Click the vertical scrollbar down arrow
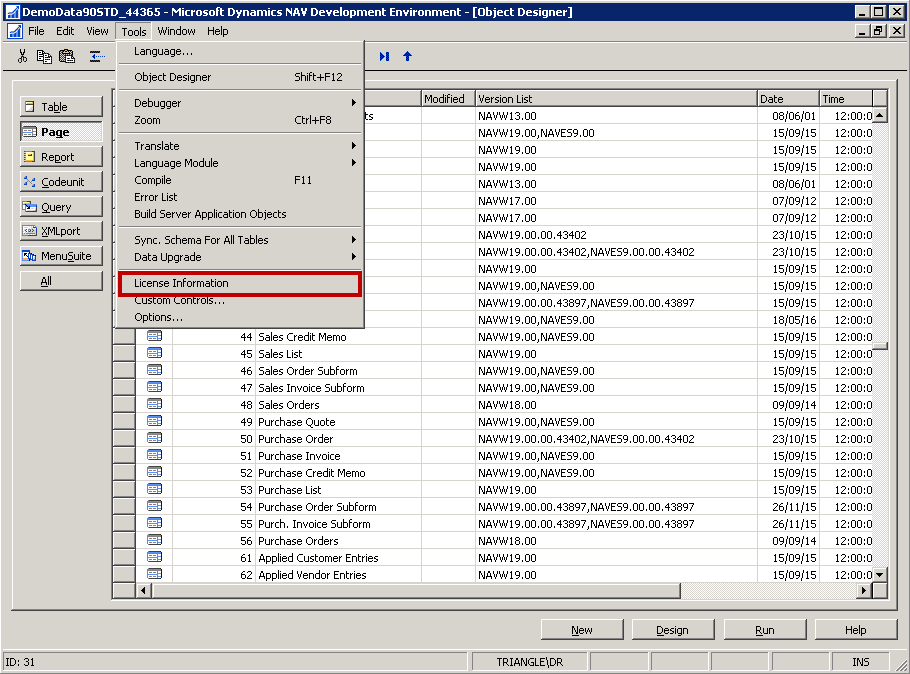Image resolution: width=910 pixels, height=674 pixels. pyautogui.click(x=880, y=575)
